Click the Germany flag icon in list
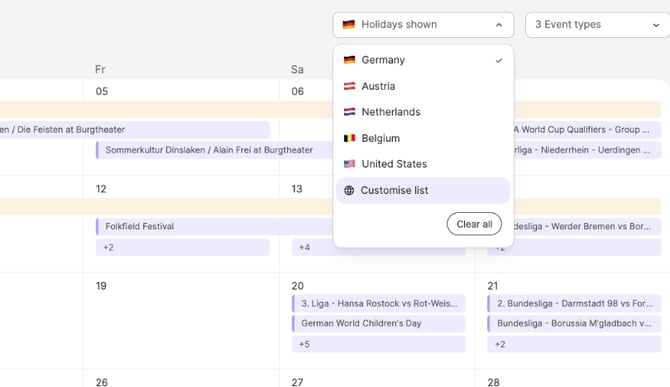 click(350, 60)
